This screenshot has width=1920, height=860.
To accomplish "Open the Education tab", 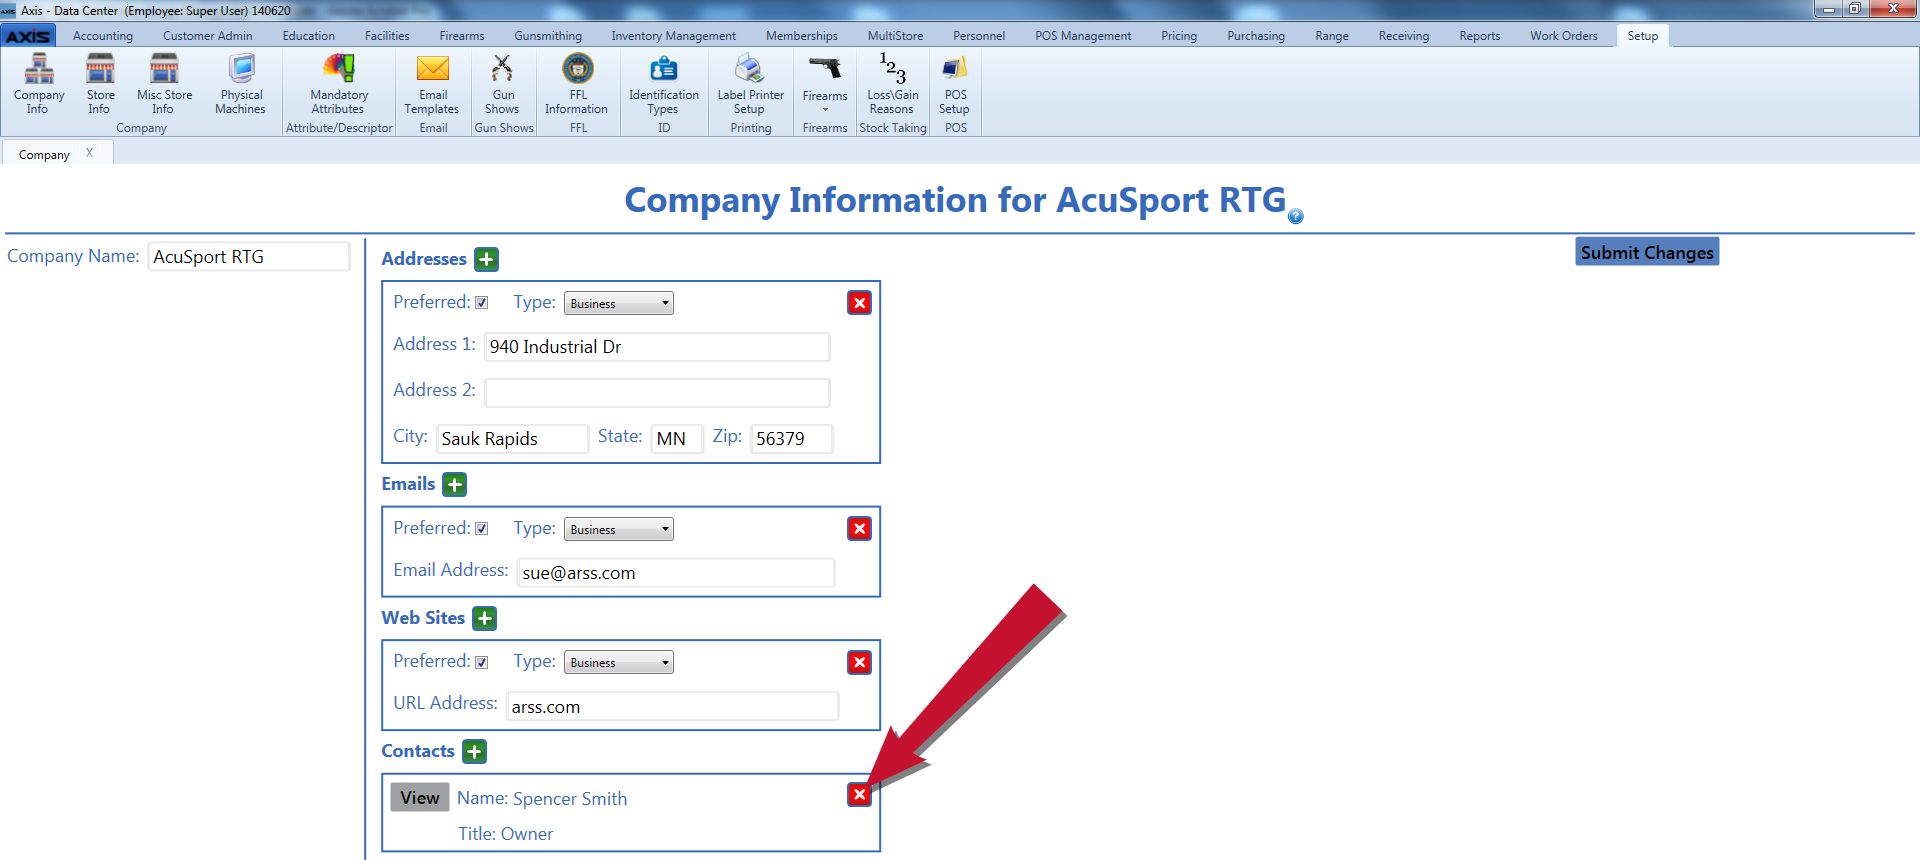I will 308,36.
